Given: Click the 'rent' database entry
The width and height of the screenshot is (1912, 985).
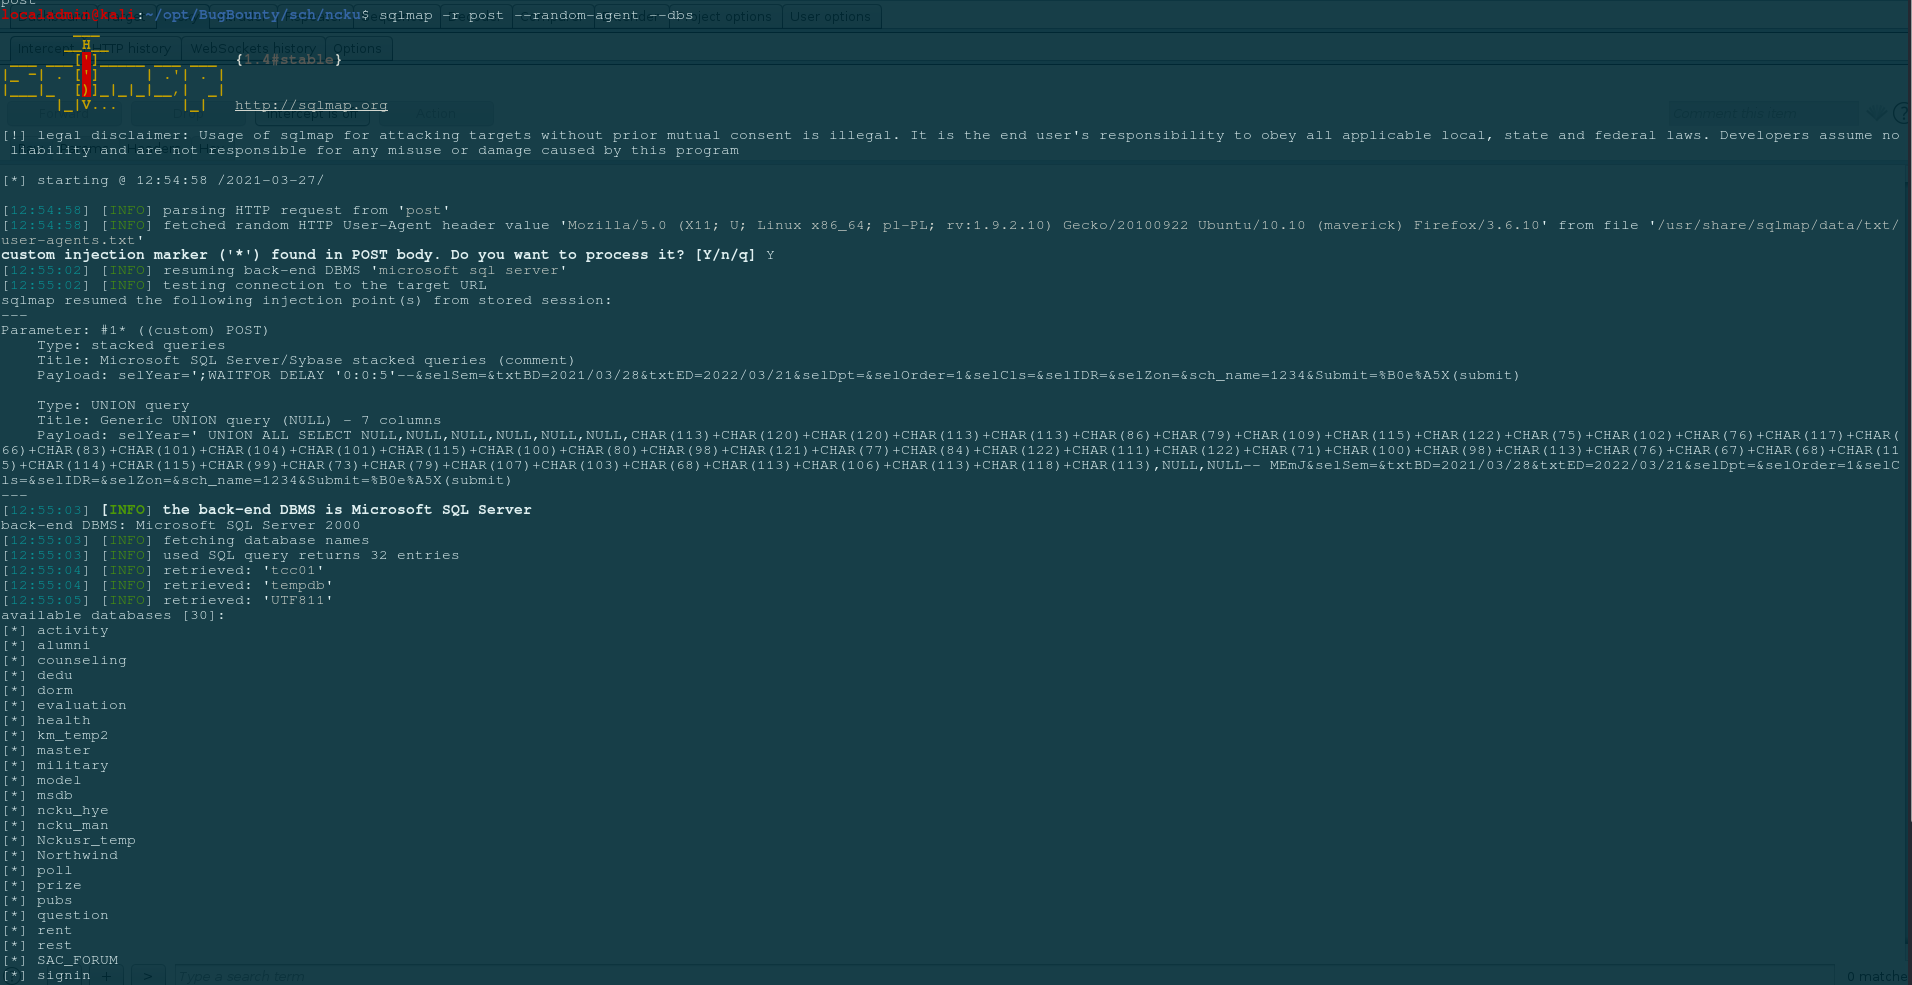Looking at the screenshot, I should click(x=55, y=930).
